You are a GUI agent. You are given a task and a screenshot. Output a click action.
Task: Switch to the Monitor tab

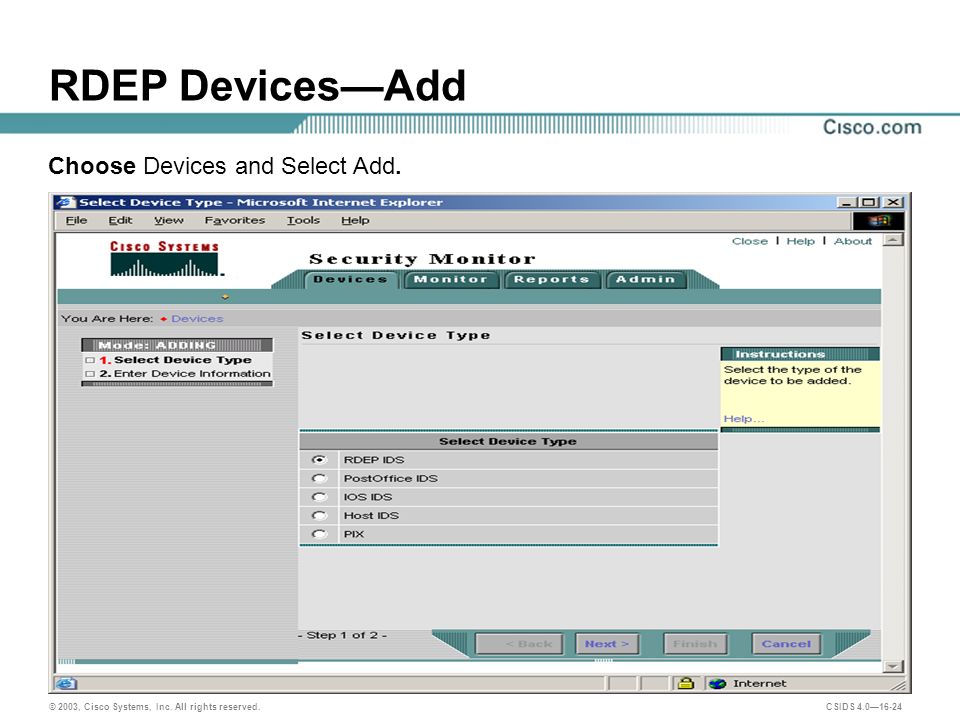[x=451, y=279]
